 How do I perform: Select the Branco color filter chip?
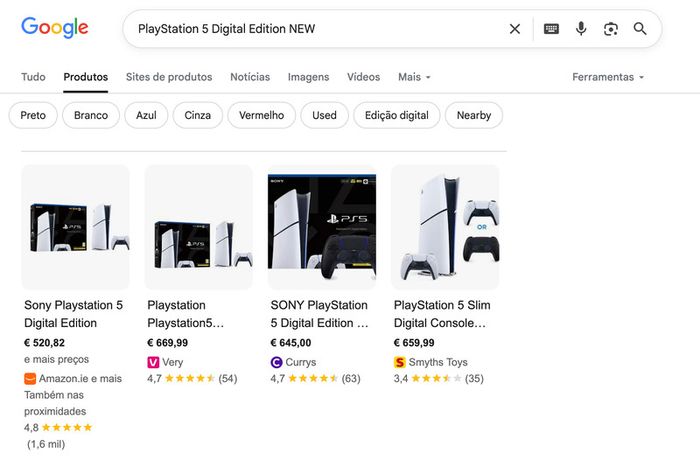pos(91,115)
